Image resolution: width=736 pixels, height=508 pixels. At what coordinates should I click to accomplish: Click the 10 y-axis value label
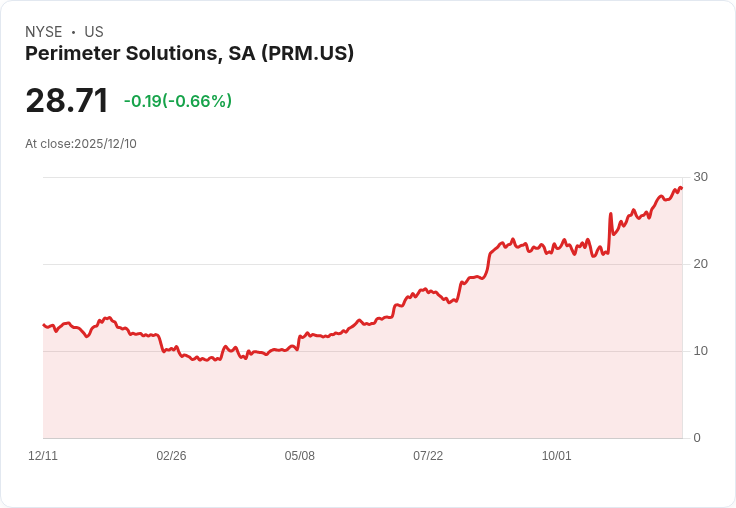pyautogui.click(x=700, y=351)
